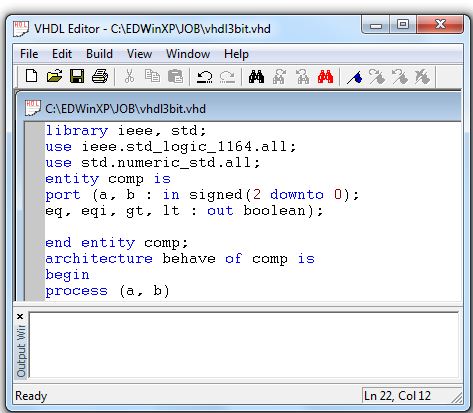Open a file with the folder icon
The height and width of the screenshot is (413, 473).
click(x=54, y=76)
